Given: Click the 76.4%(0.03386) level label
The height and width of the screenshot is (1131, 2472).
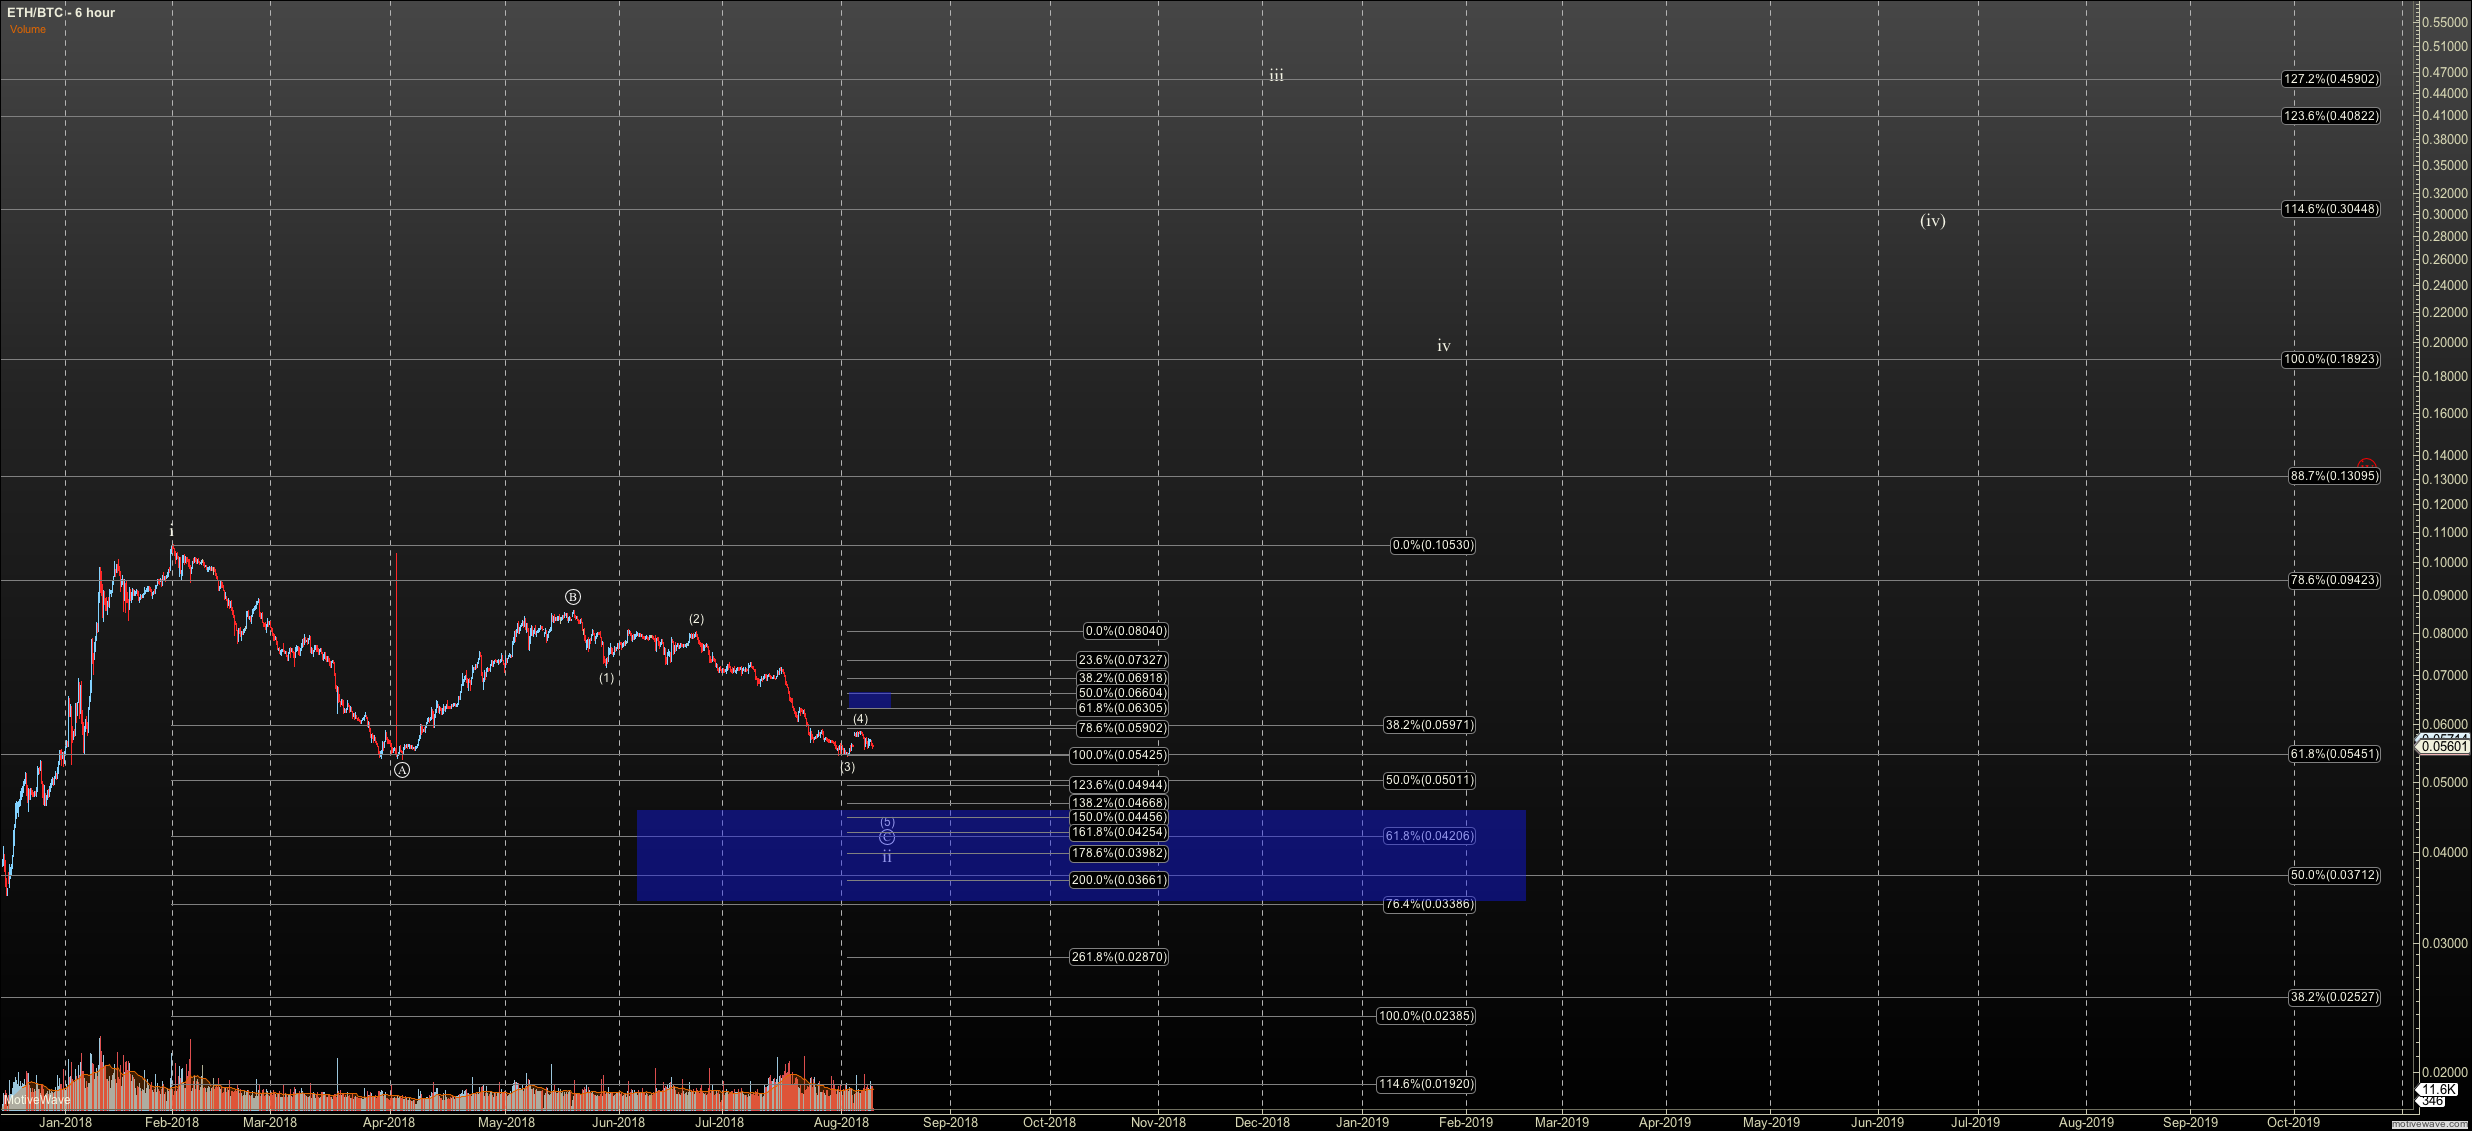Looking at the screenshot, I should tap(1429, 904).
